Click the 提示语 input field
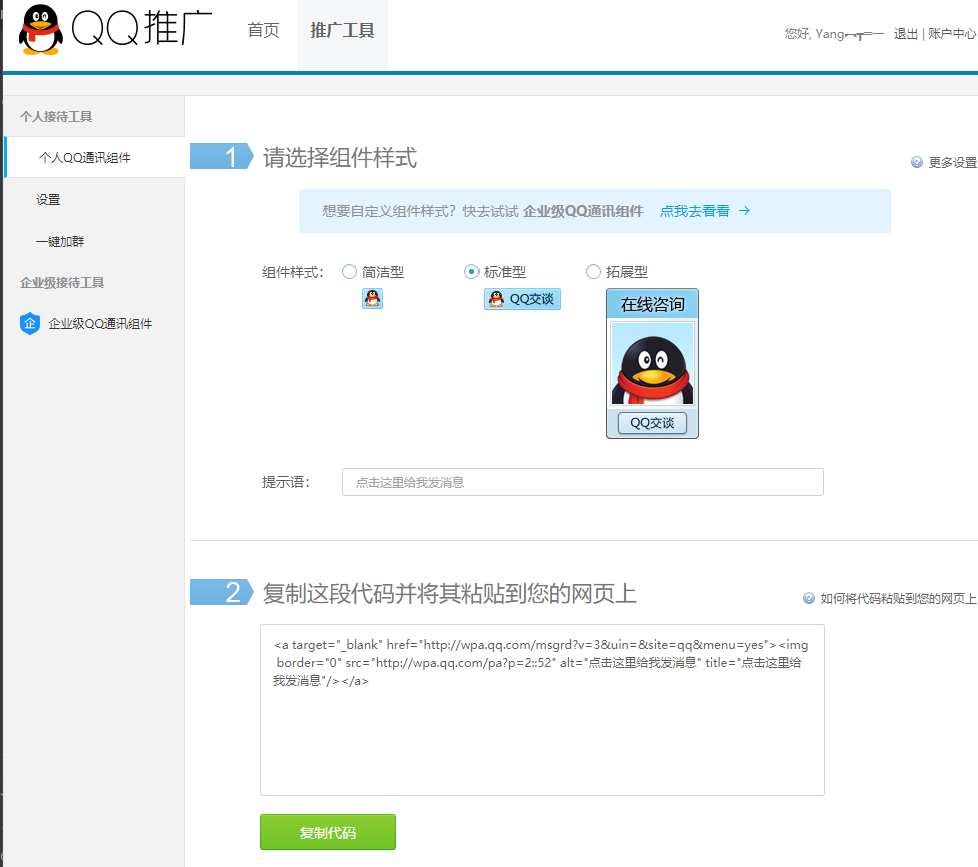 click(x=583, y=482)
